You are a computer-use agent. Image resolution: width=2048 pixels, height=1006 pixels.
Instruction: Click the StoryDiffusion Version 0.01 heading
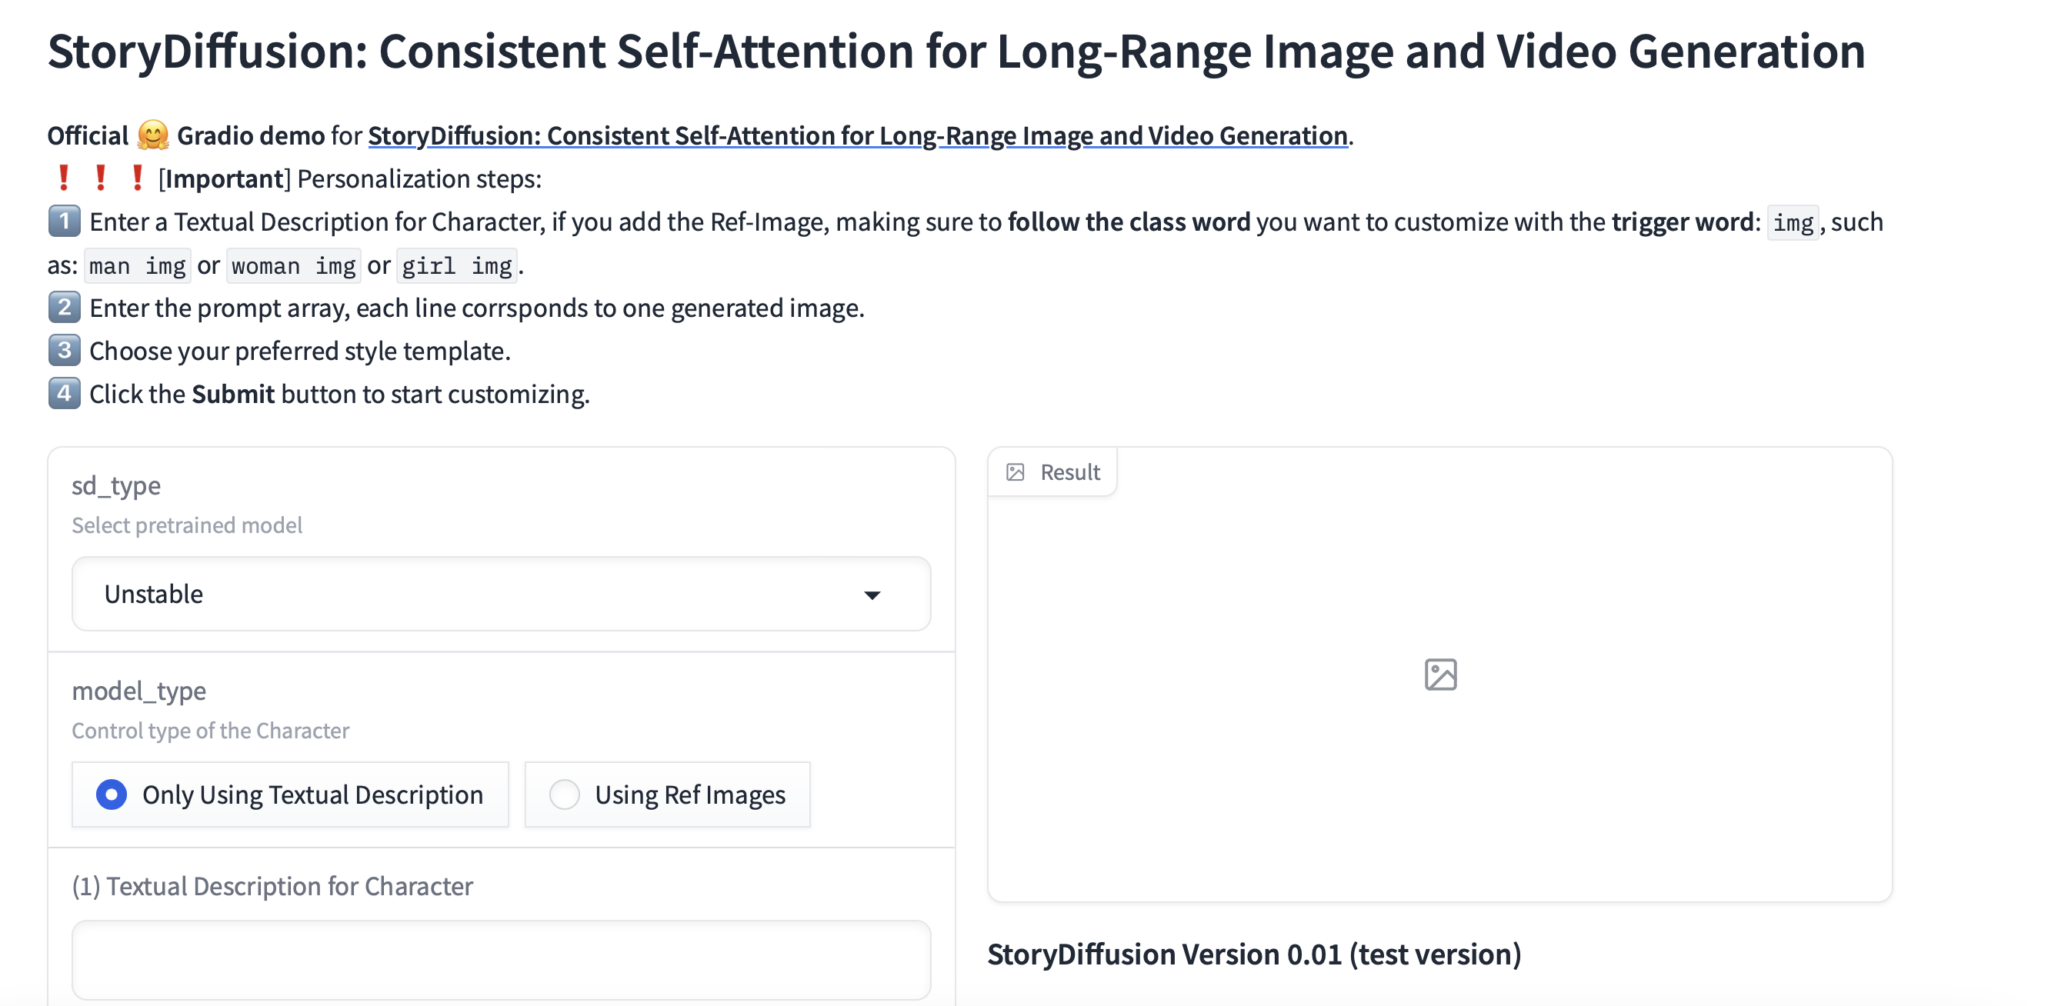tap(1254, 954)
